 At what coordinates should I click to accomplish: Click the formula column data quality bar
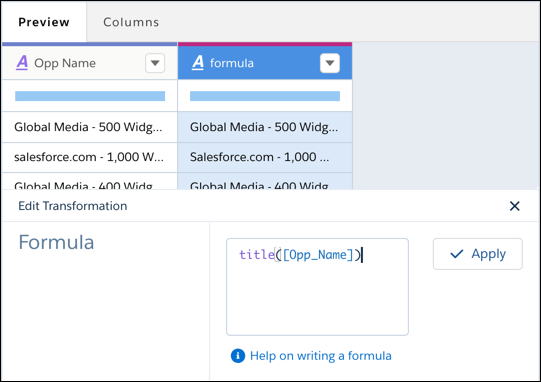[x=265, y=96]
